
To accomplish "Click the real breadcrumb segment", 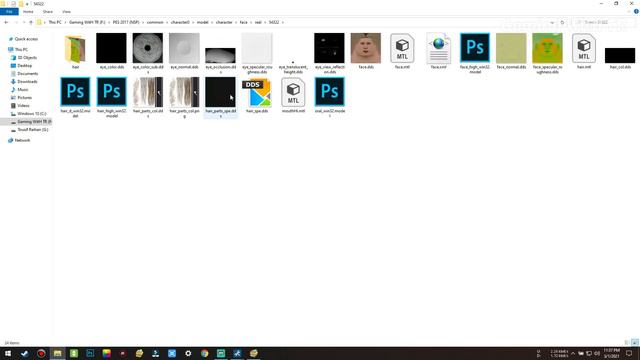I will [x=258, y=22].
